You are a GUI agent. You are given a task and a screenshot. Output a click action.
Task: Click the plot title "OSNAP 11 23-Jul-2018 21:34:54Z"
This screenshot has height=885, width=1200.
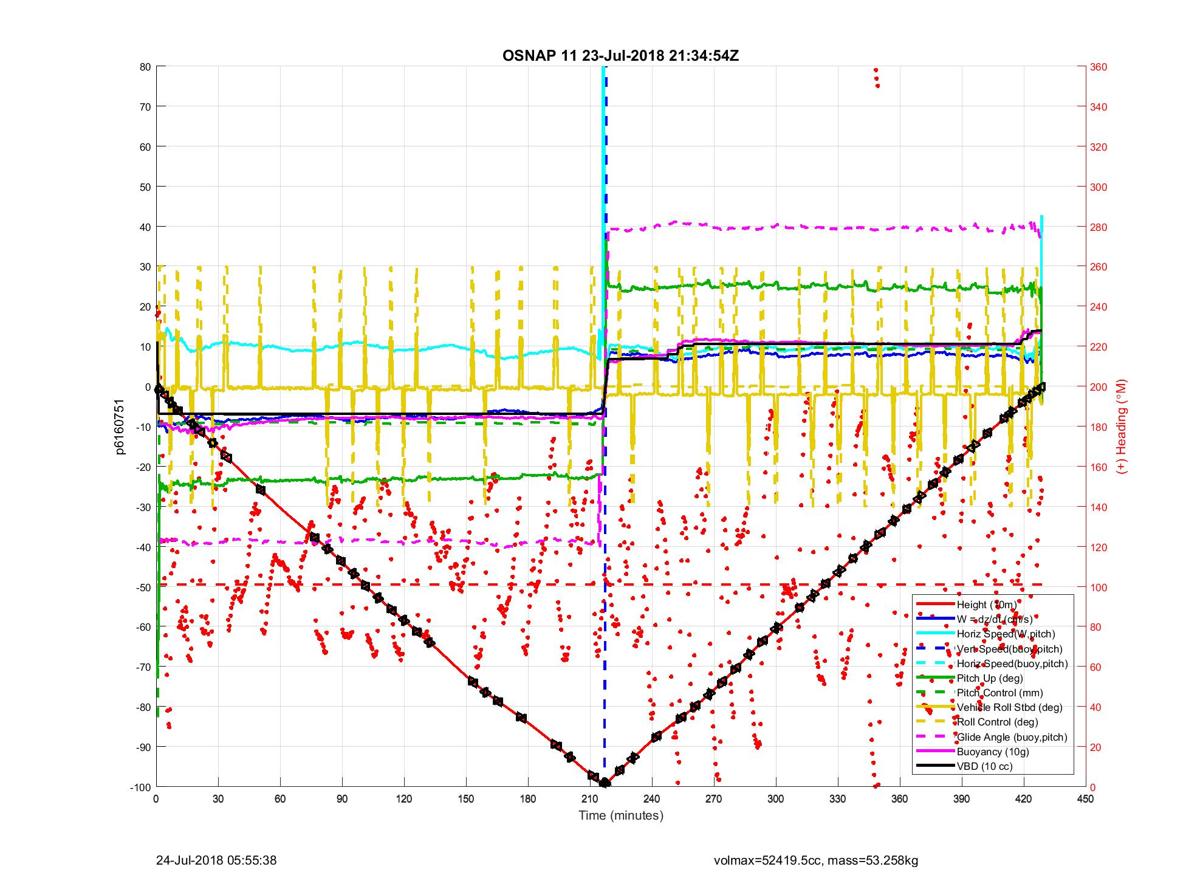(x=620, y=55)
